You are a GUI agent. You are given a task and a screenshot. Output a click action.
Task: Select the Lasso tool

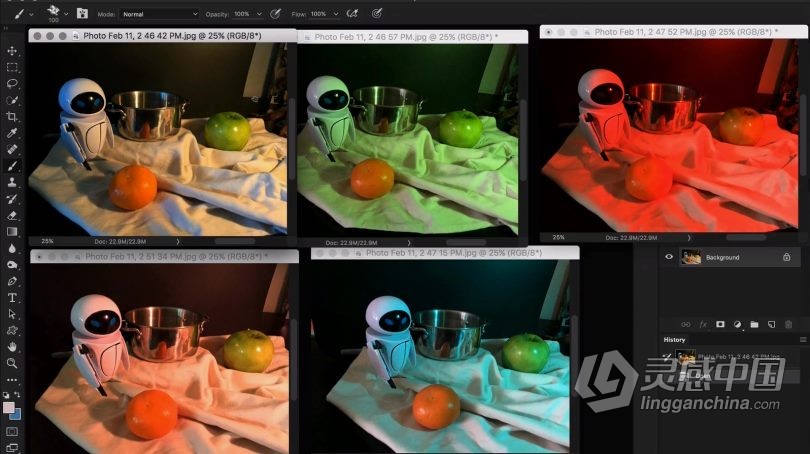(x=12, y=84)
